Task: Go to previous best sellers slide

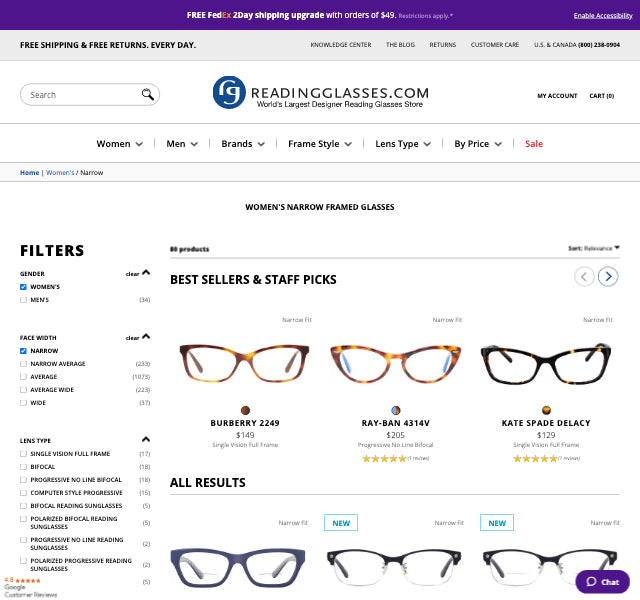Action: click(x=584, y=276)
